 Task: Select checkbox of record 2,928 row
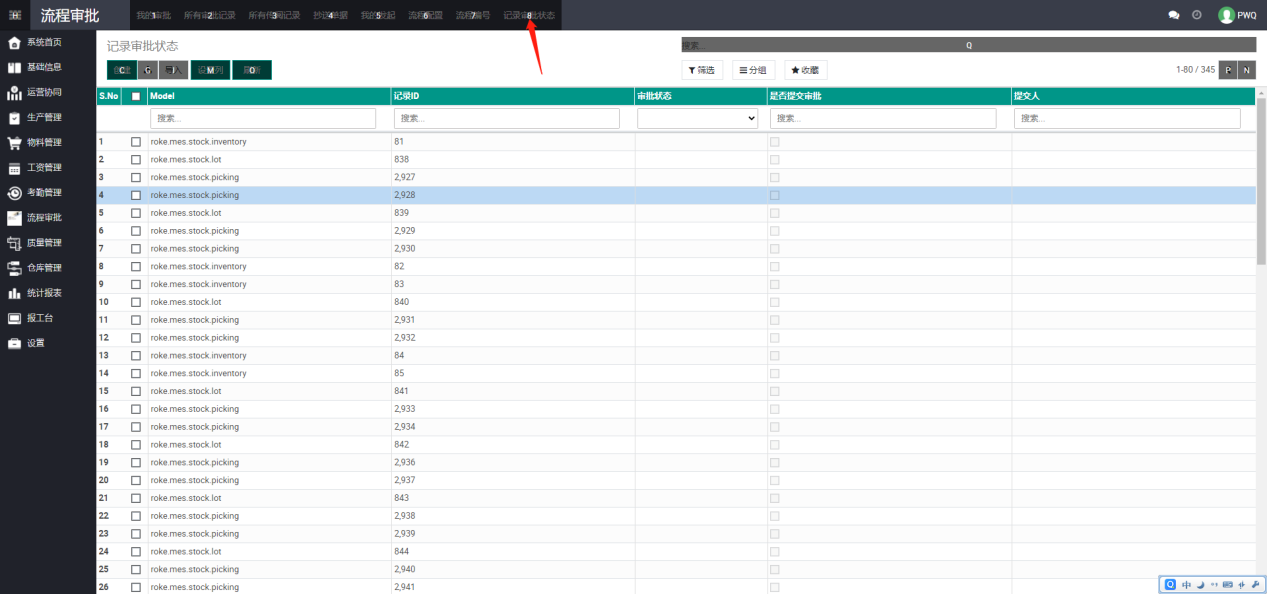[x=136, y=196]
